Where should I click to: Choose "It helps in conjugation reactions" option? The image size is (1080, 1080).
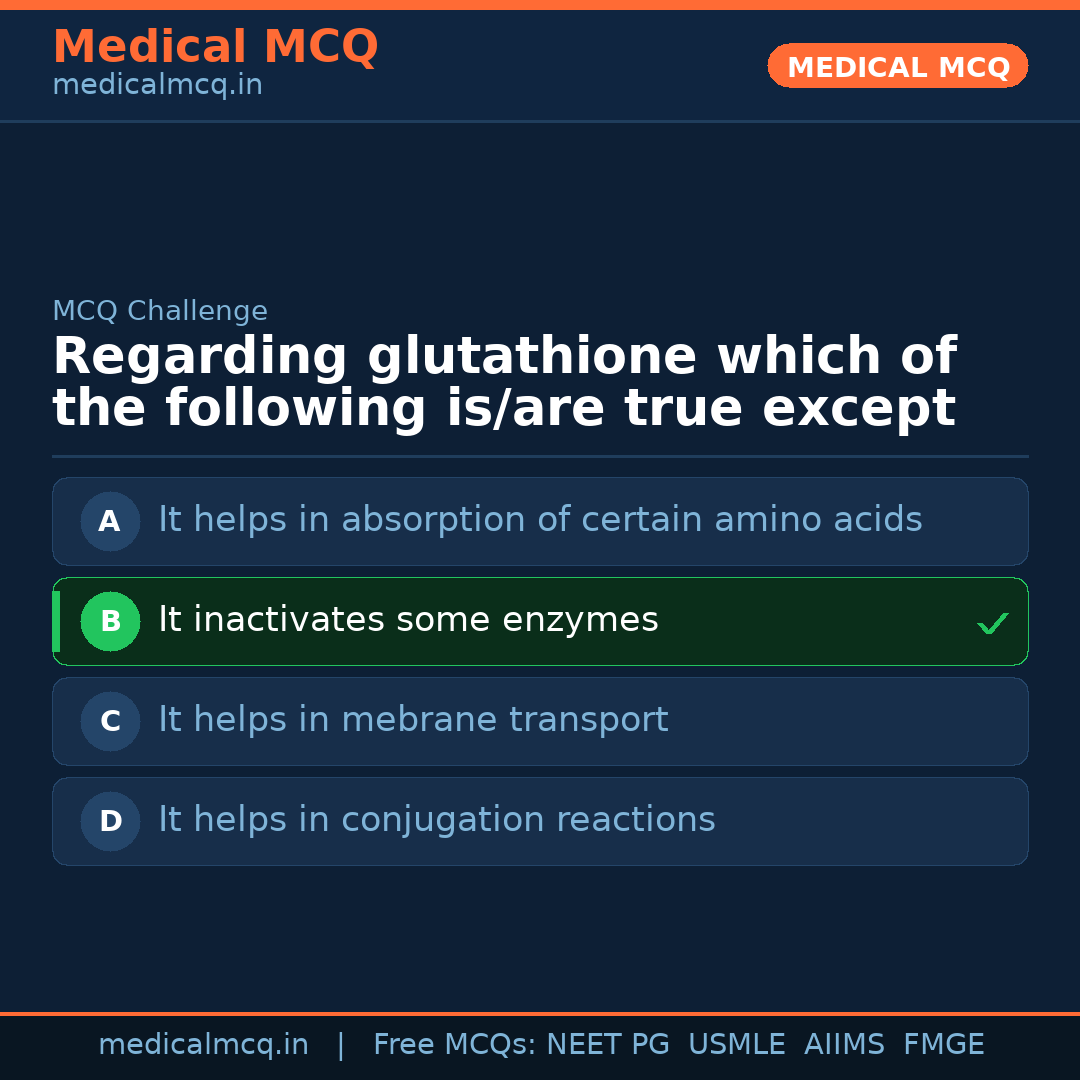click(x=437, y=821)
